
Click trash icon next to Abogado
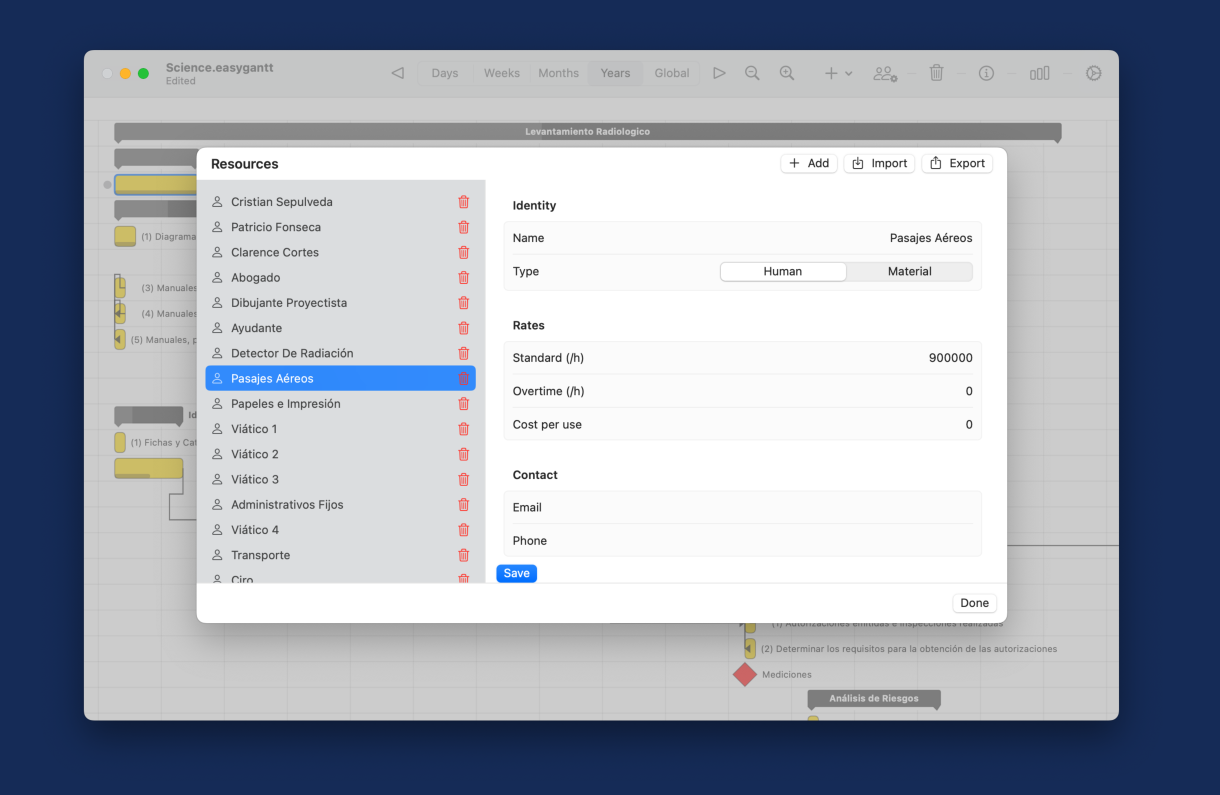[463, 278]
